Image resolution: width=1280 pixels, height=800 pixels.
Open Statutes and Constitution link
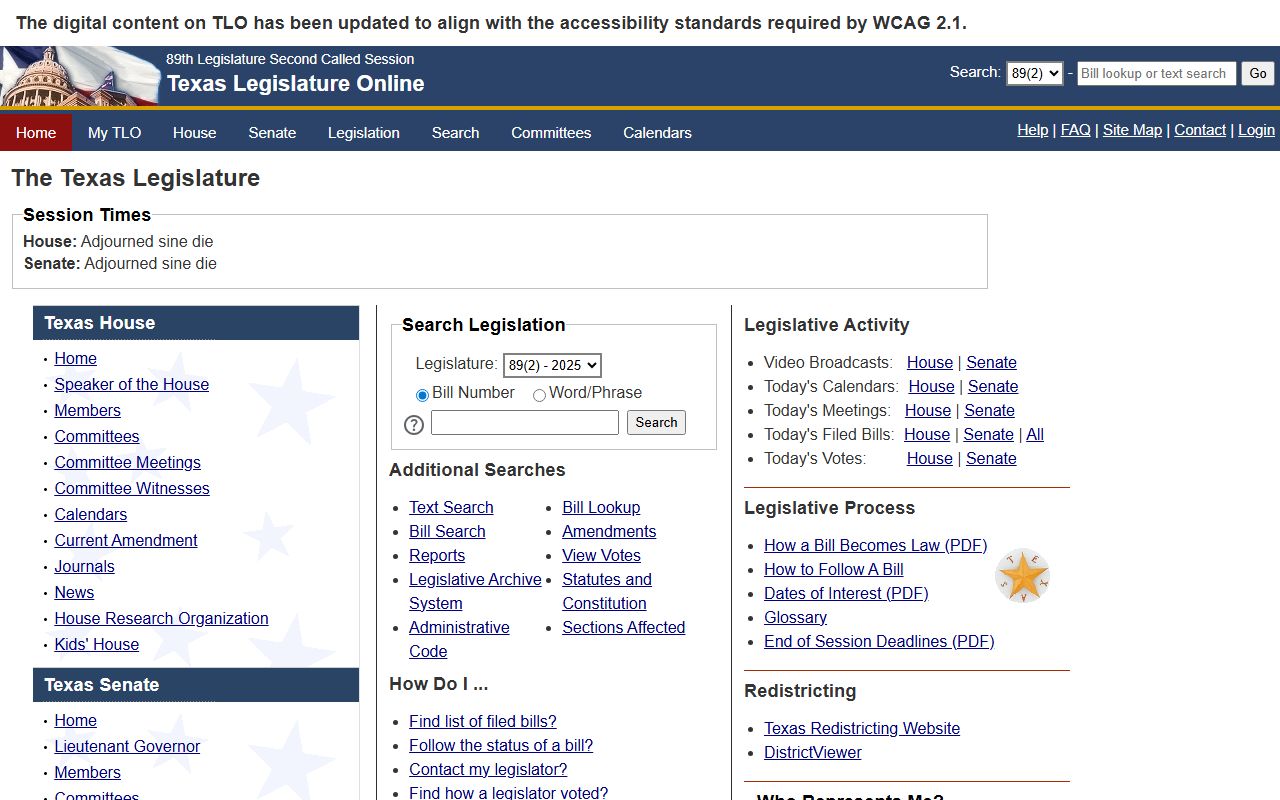click(x=607, y=591)
